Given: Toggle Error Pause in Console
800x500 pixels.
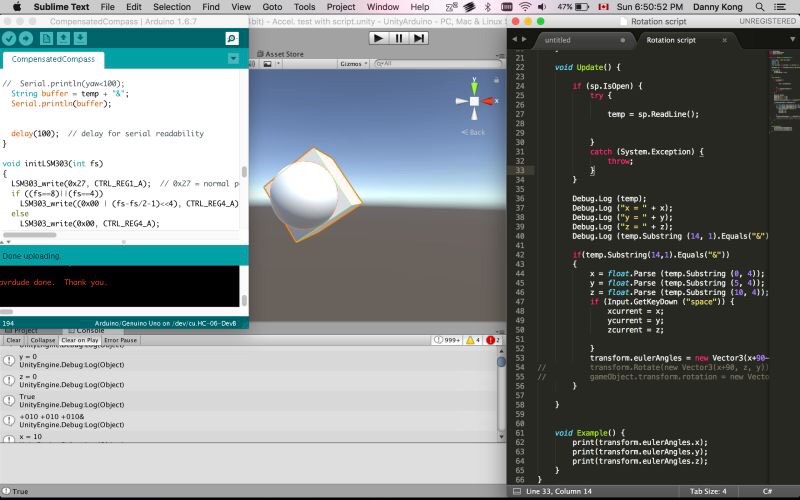Looking at the screenshot, I should coord(120,340).
